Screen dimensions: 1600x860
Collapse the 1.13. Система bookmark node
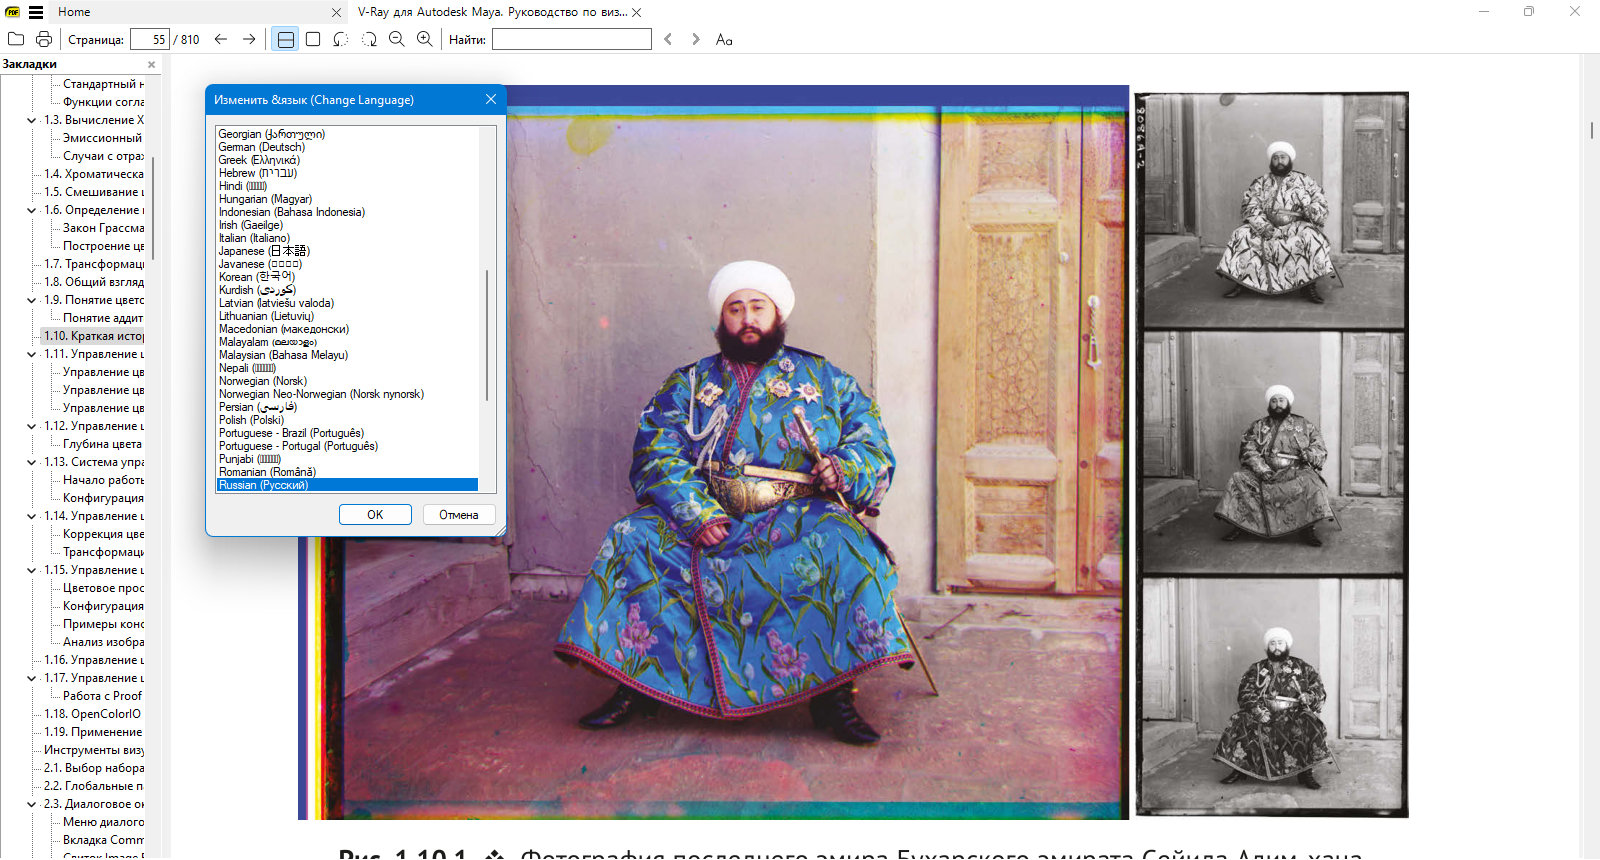(x=32, y=462)
